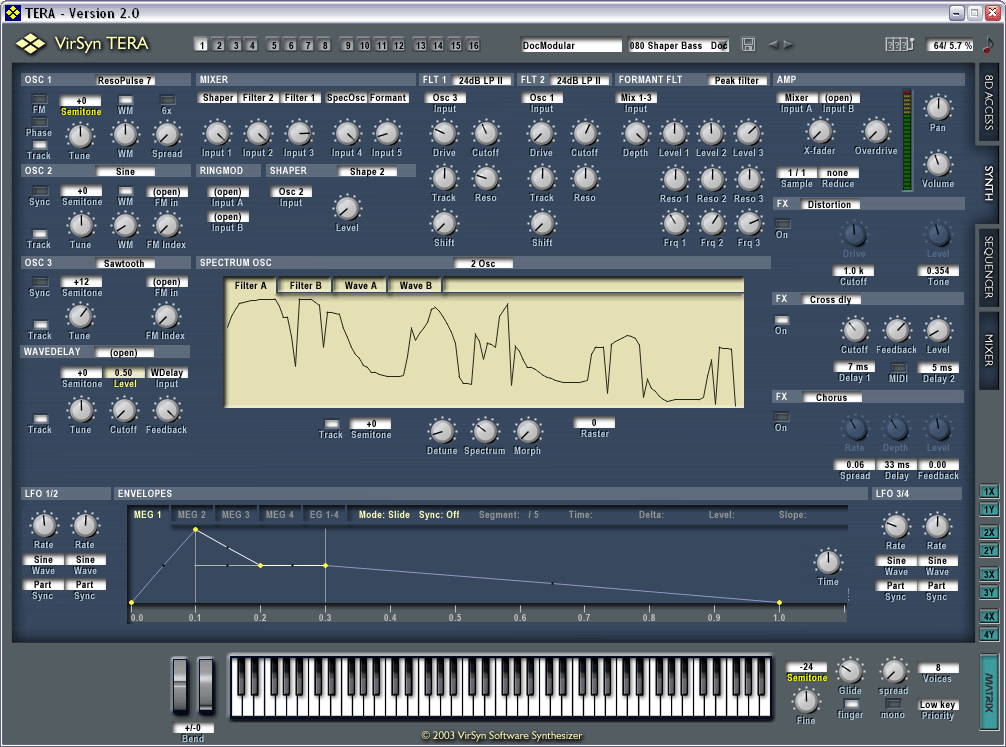This screenshot has height=747, width=1006.
Task: Enable the Chorus FX On switch
Action: point(781,416)
